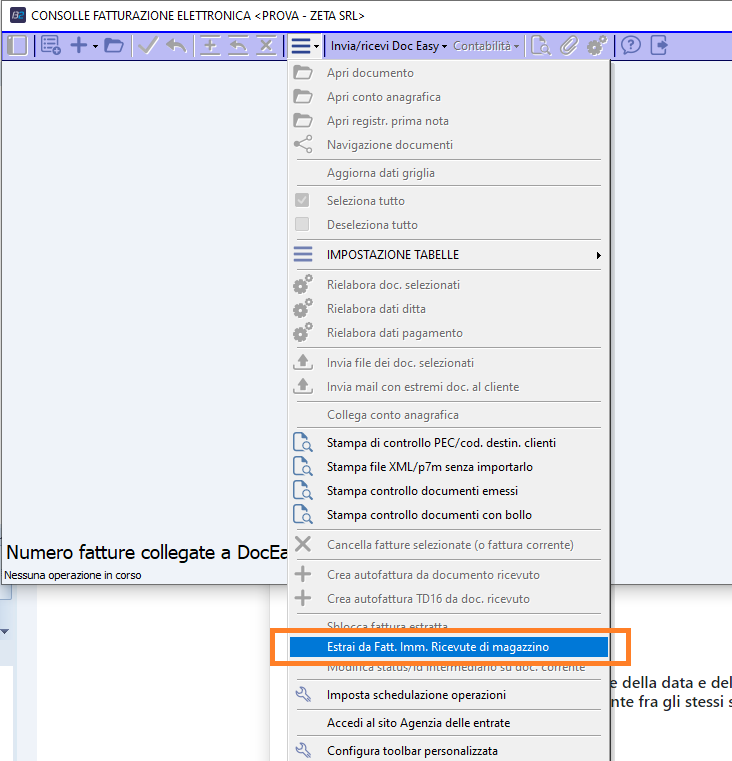Click the paperclip attachment icon

tap(569, 46)
